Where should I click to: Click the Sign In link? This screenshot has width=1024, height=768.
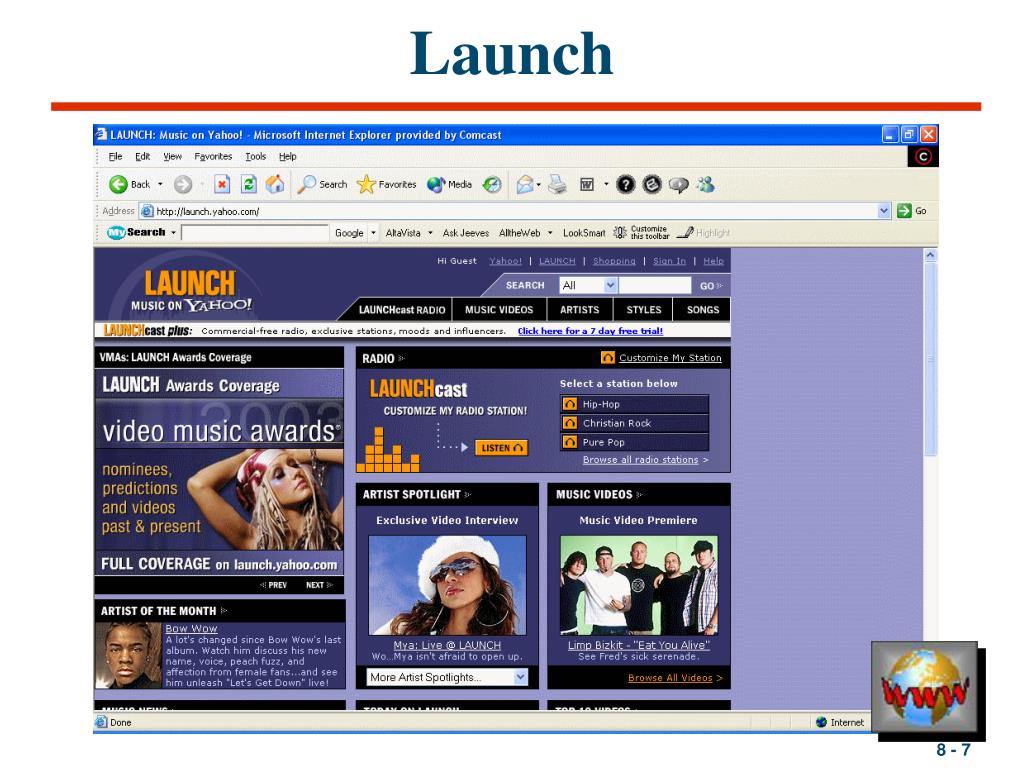[x=669, y=261]
